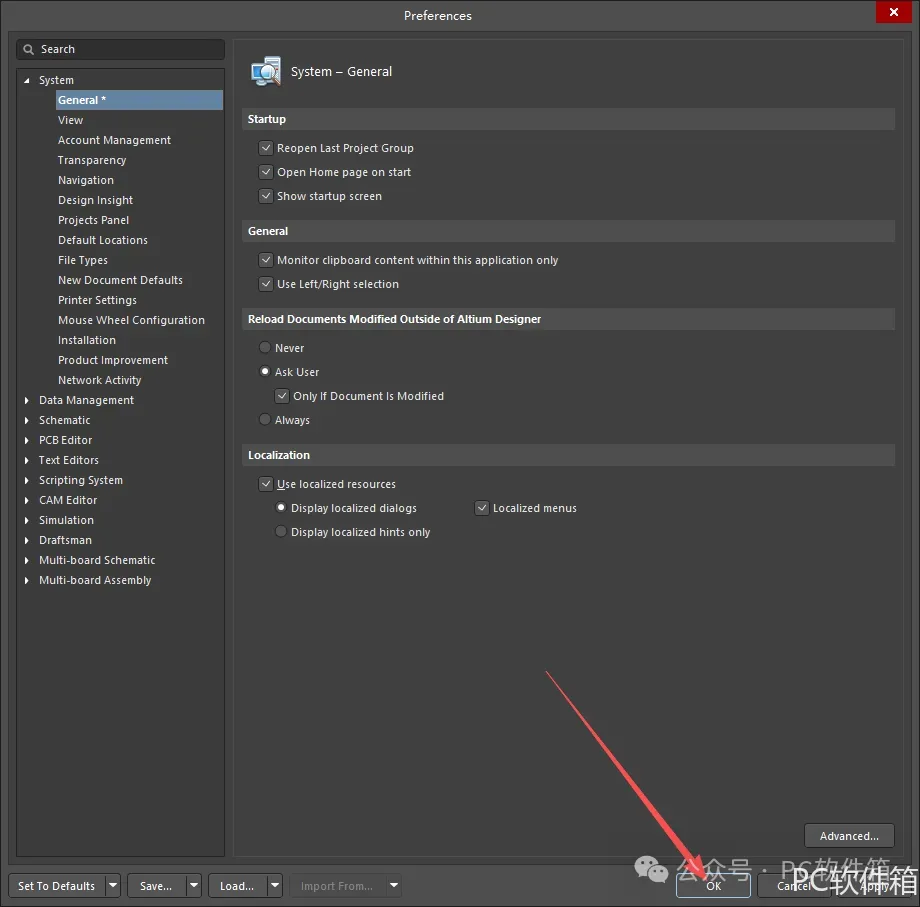Open the Navigation page

click(86, 180)
